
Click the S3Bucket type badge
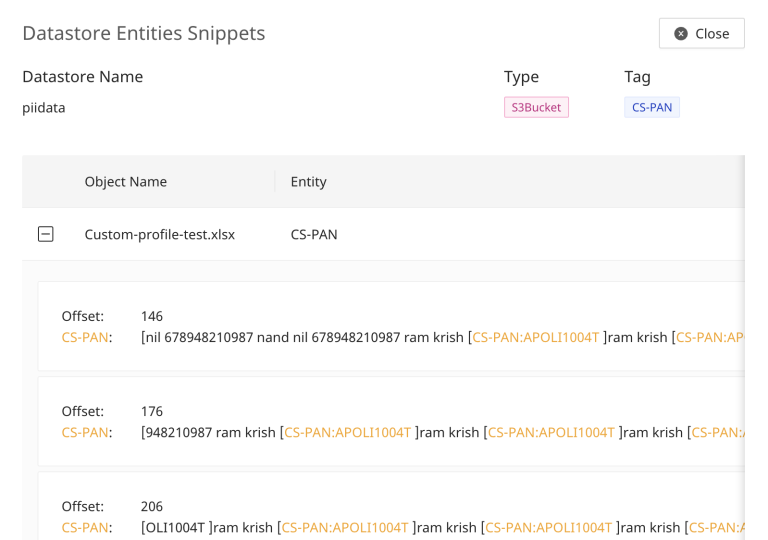(536, 107)
